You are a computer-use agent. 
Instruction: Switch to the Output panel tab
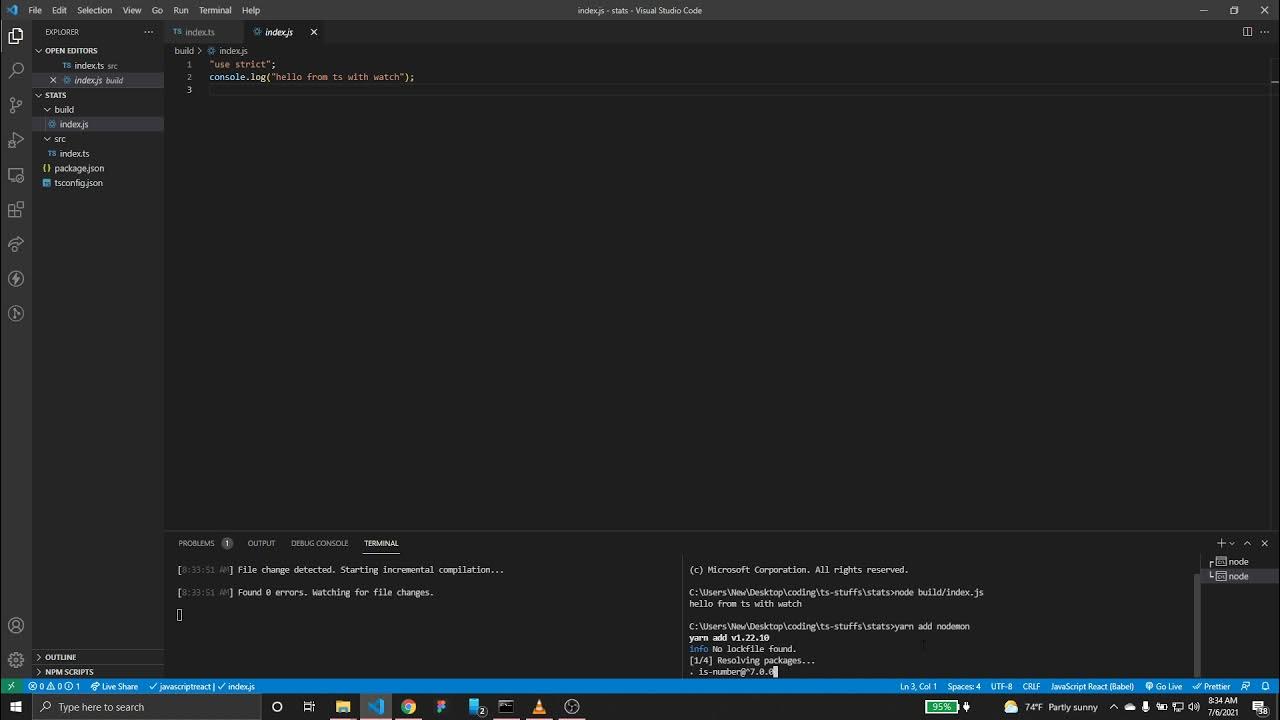click(x=261, y=543)
